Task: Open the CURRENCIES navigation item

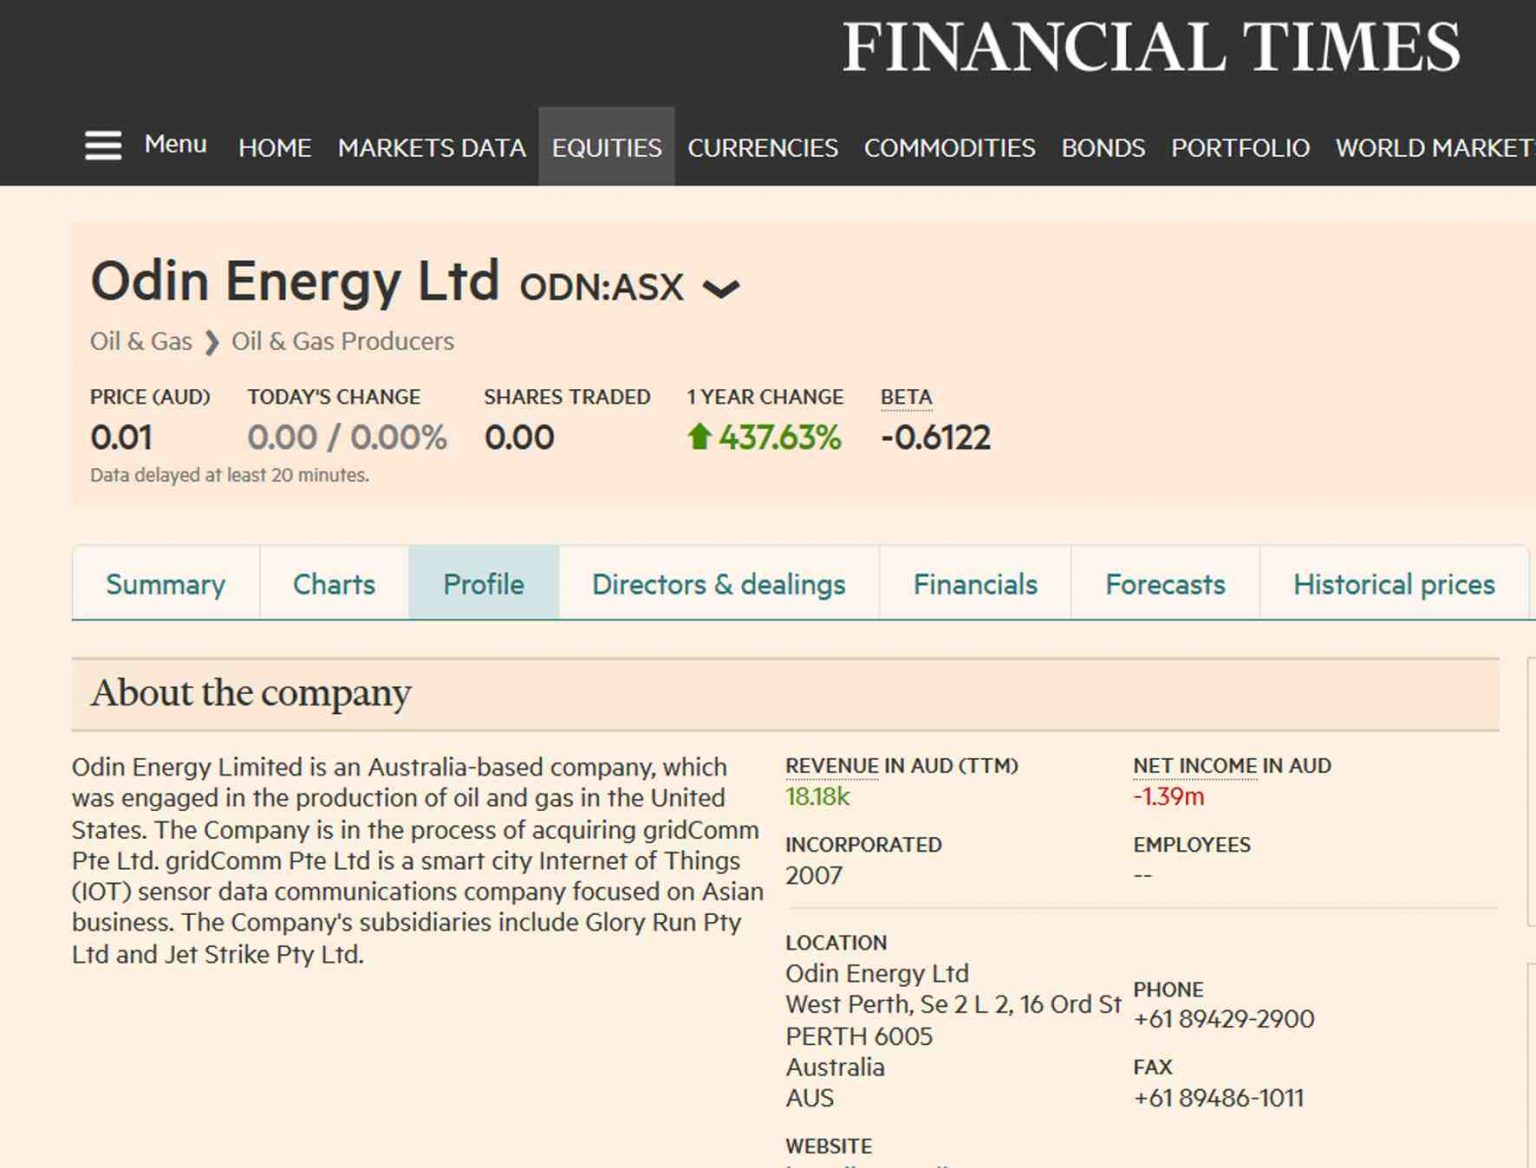Action: pyautogui.click(x=762, y=148)
